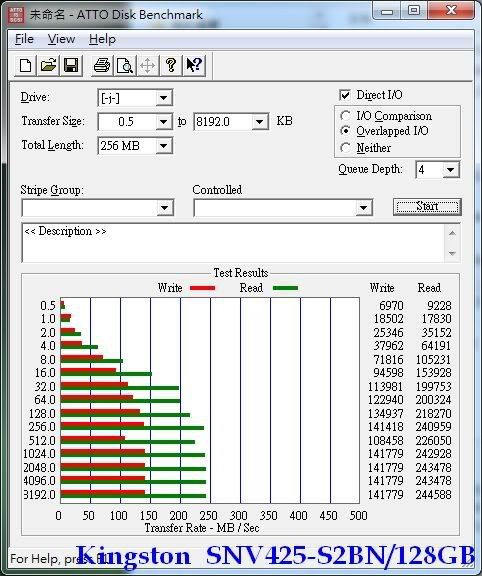This screenshot has height=576, width=482.
Task: Click the 128.0 transfer size row label
Action: 42,414
